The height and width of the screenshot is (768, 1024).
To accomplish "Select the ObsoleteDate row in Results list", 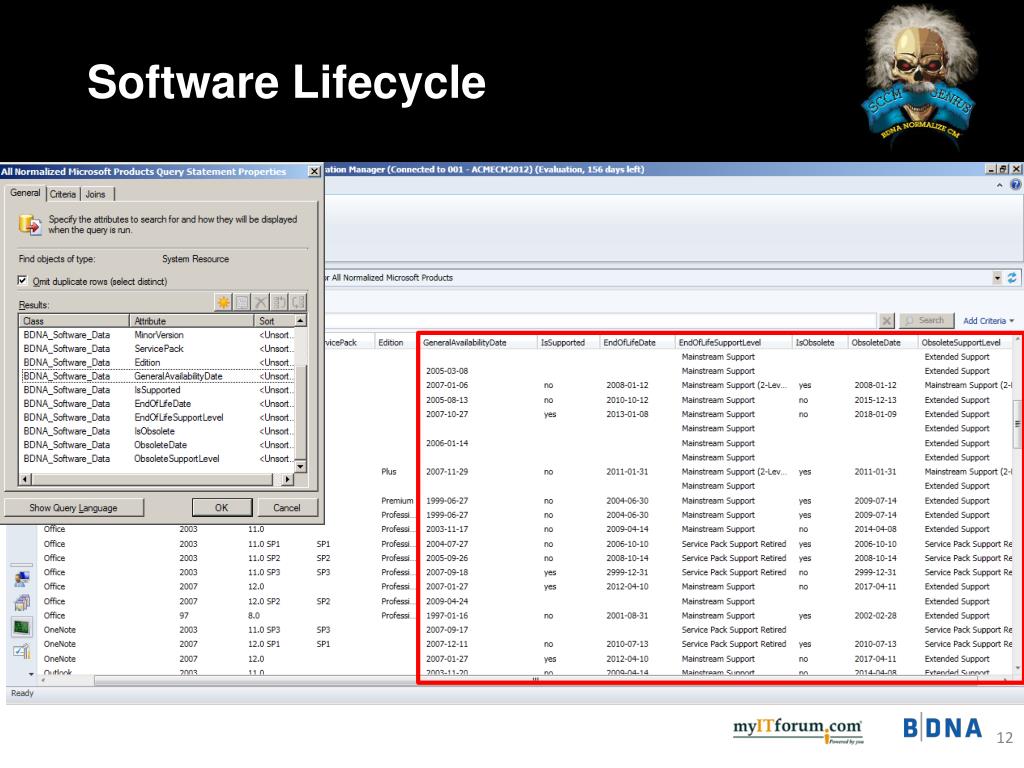I will coord(157,445).
